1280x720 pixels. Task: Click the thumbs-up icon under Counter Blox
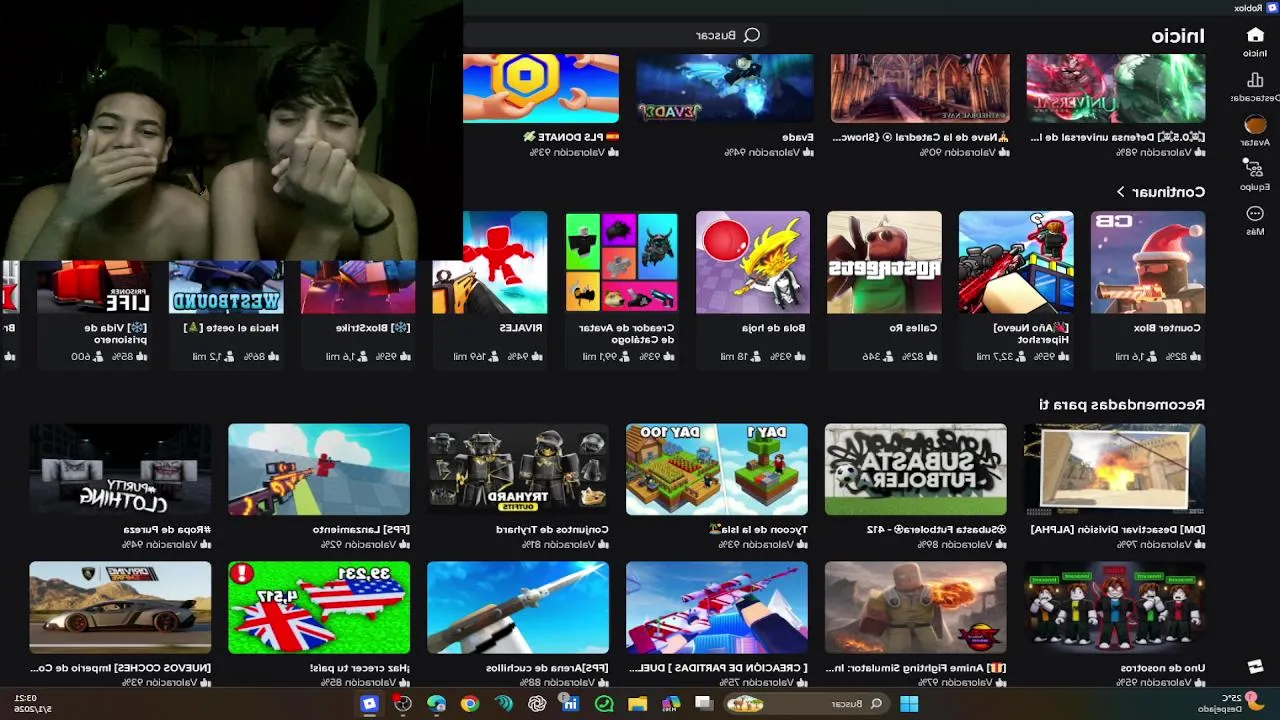[x=1195, y=356]
